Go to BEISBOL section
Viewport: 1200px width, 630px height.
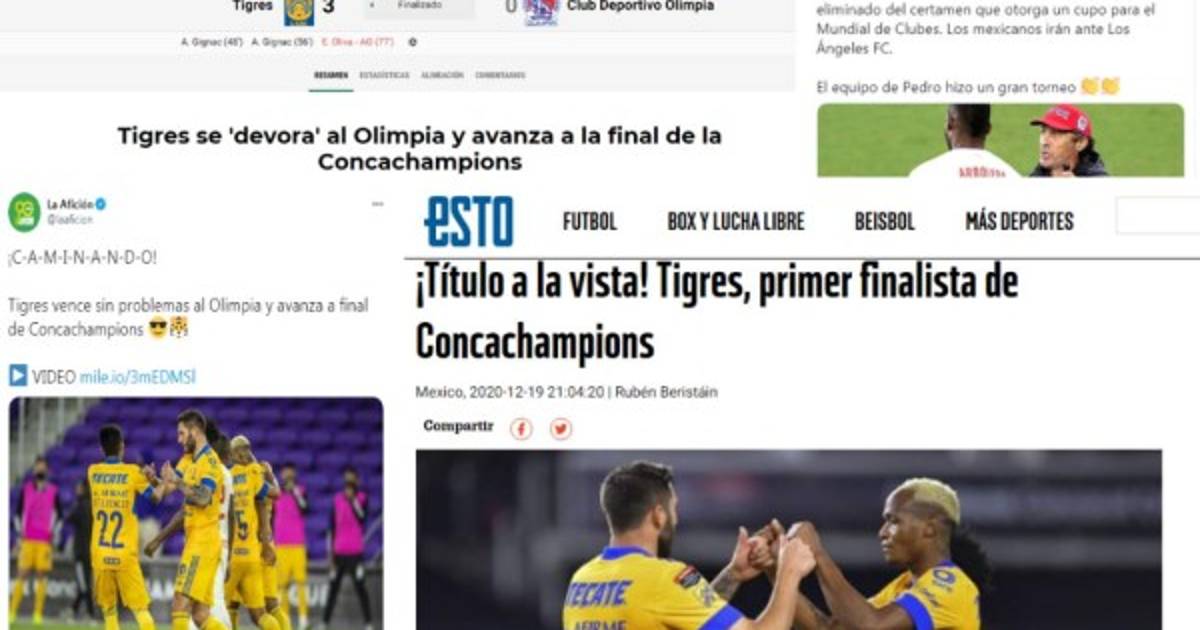pyautogui.click(x=884, y=221)
